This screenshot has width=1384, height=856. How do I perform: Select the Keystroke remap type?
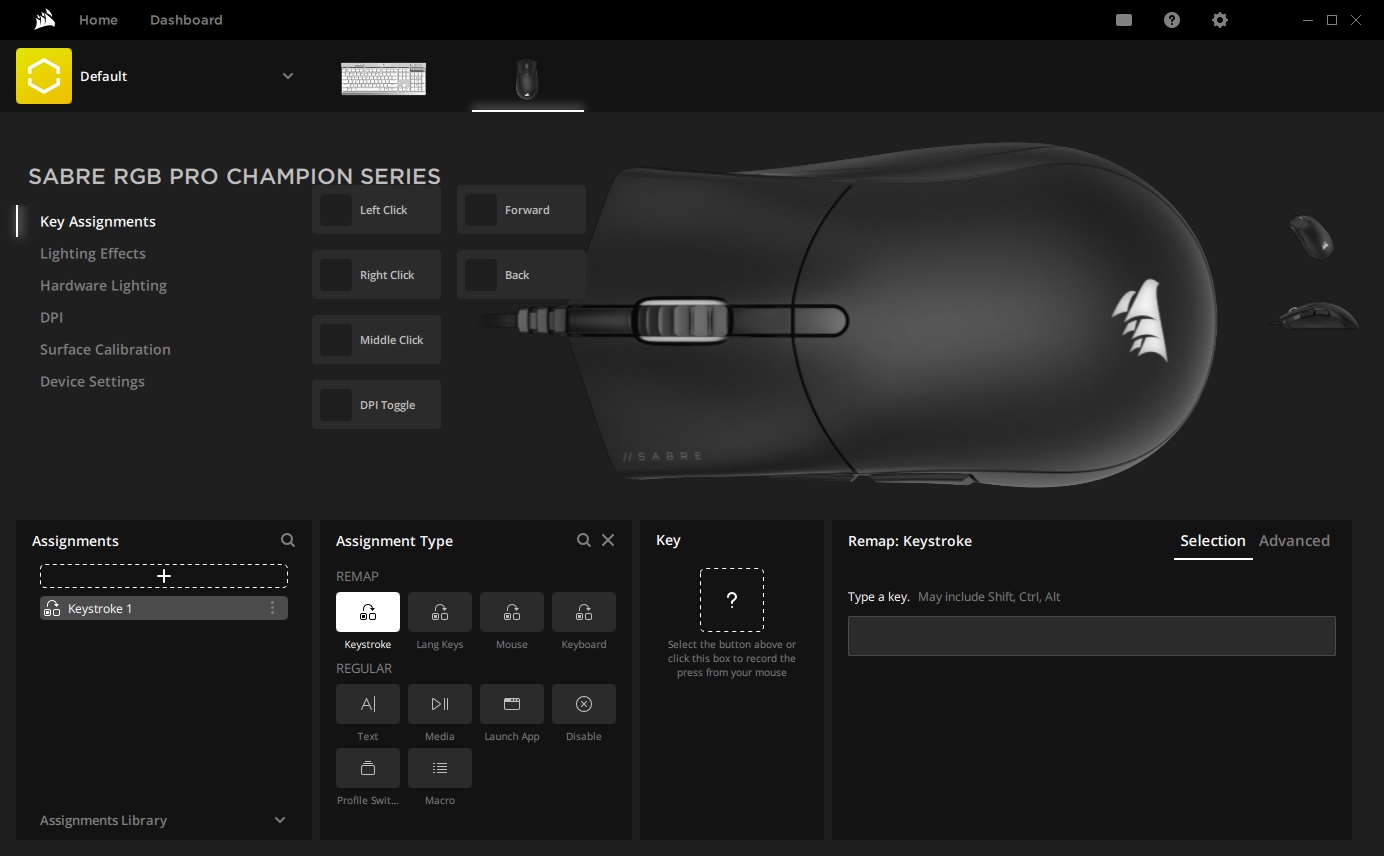[368, 612]
